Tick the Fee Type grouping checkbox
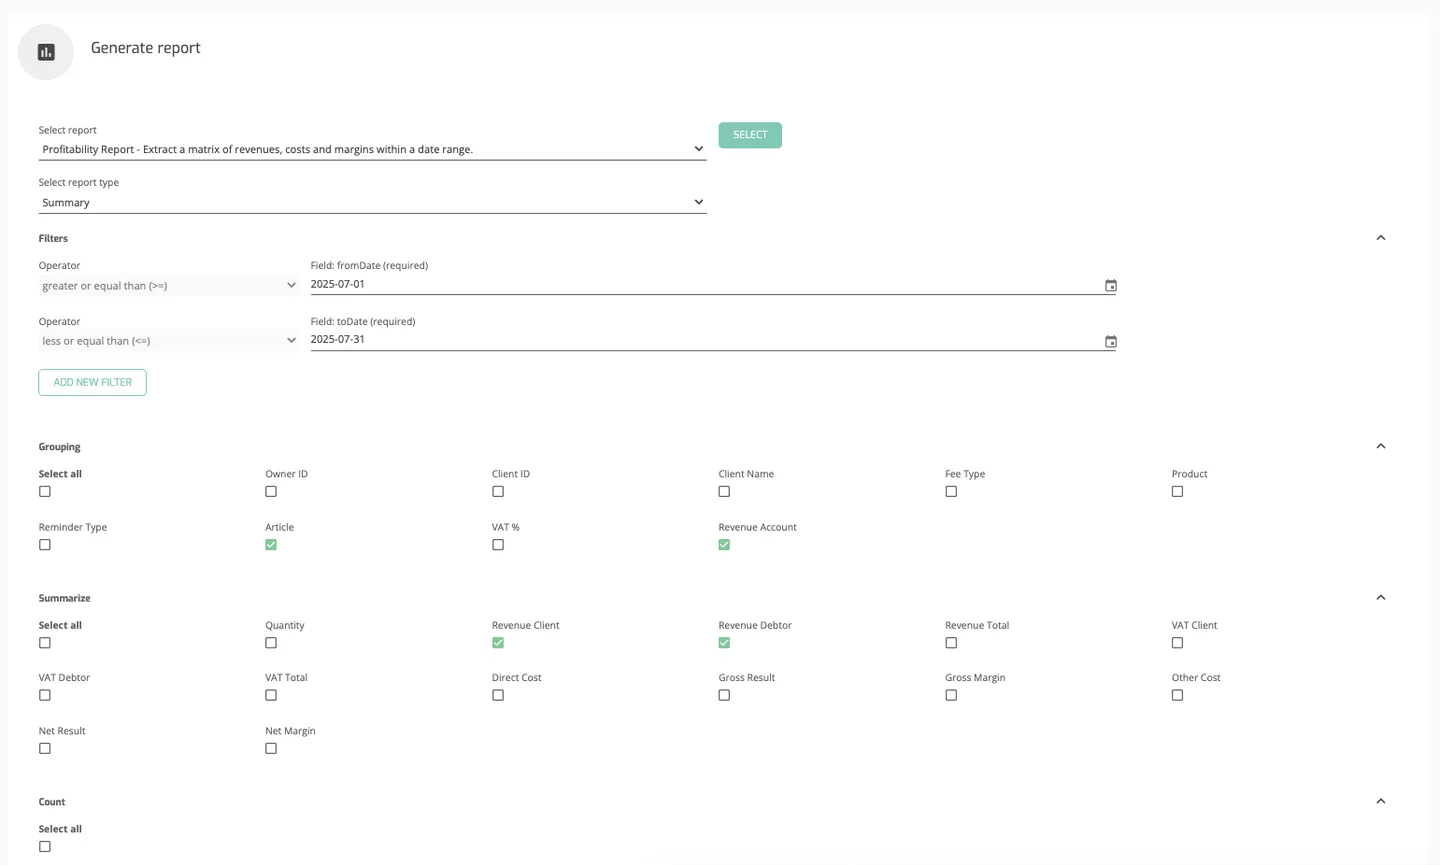 pyautogui.click(x=951, y=492)
